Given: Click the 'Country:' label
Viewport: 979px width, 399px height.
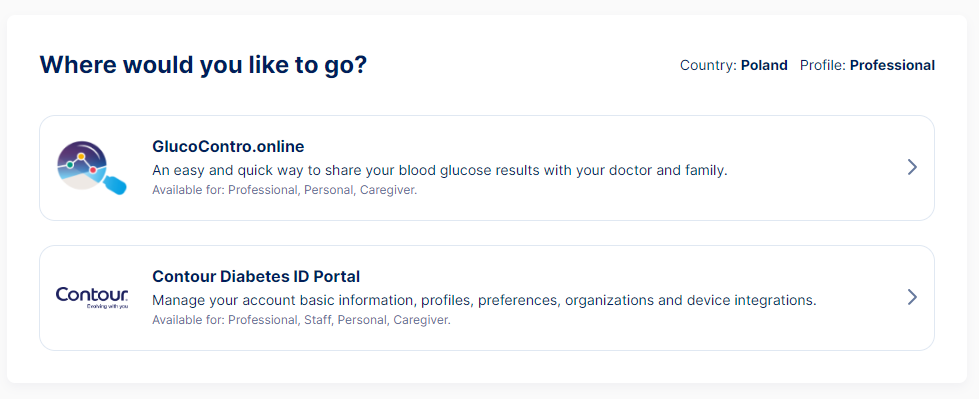Looking at the screenshot, I should (x=709, y=65).
